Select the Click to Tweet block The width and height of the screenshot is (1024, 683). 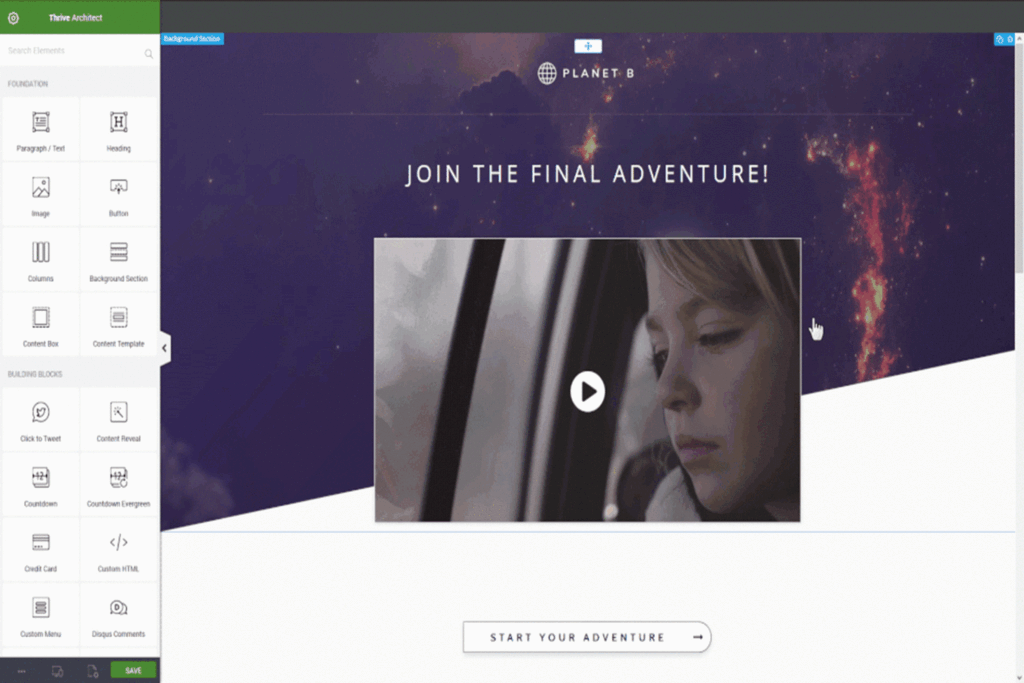click(x=40, y=420)
